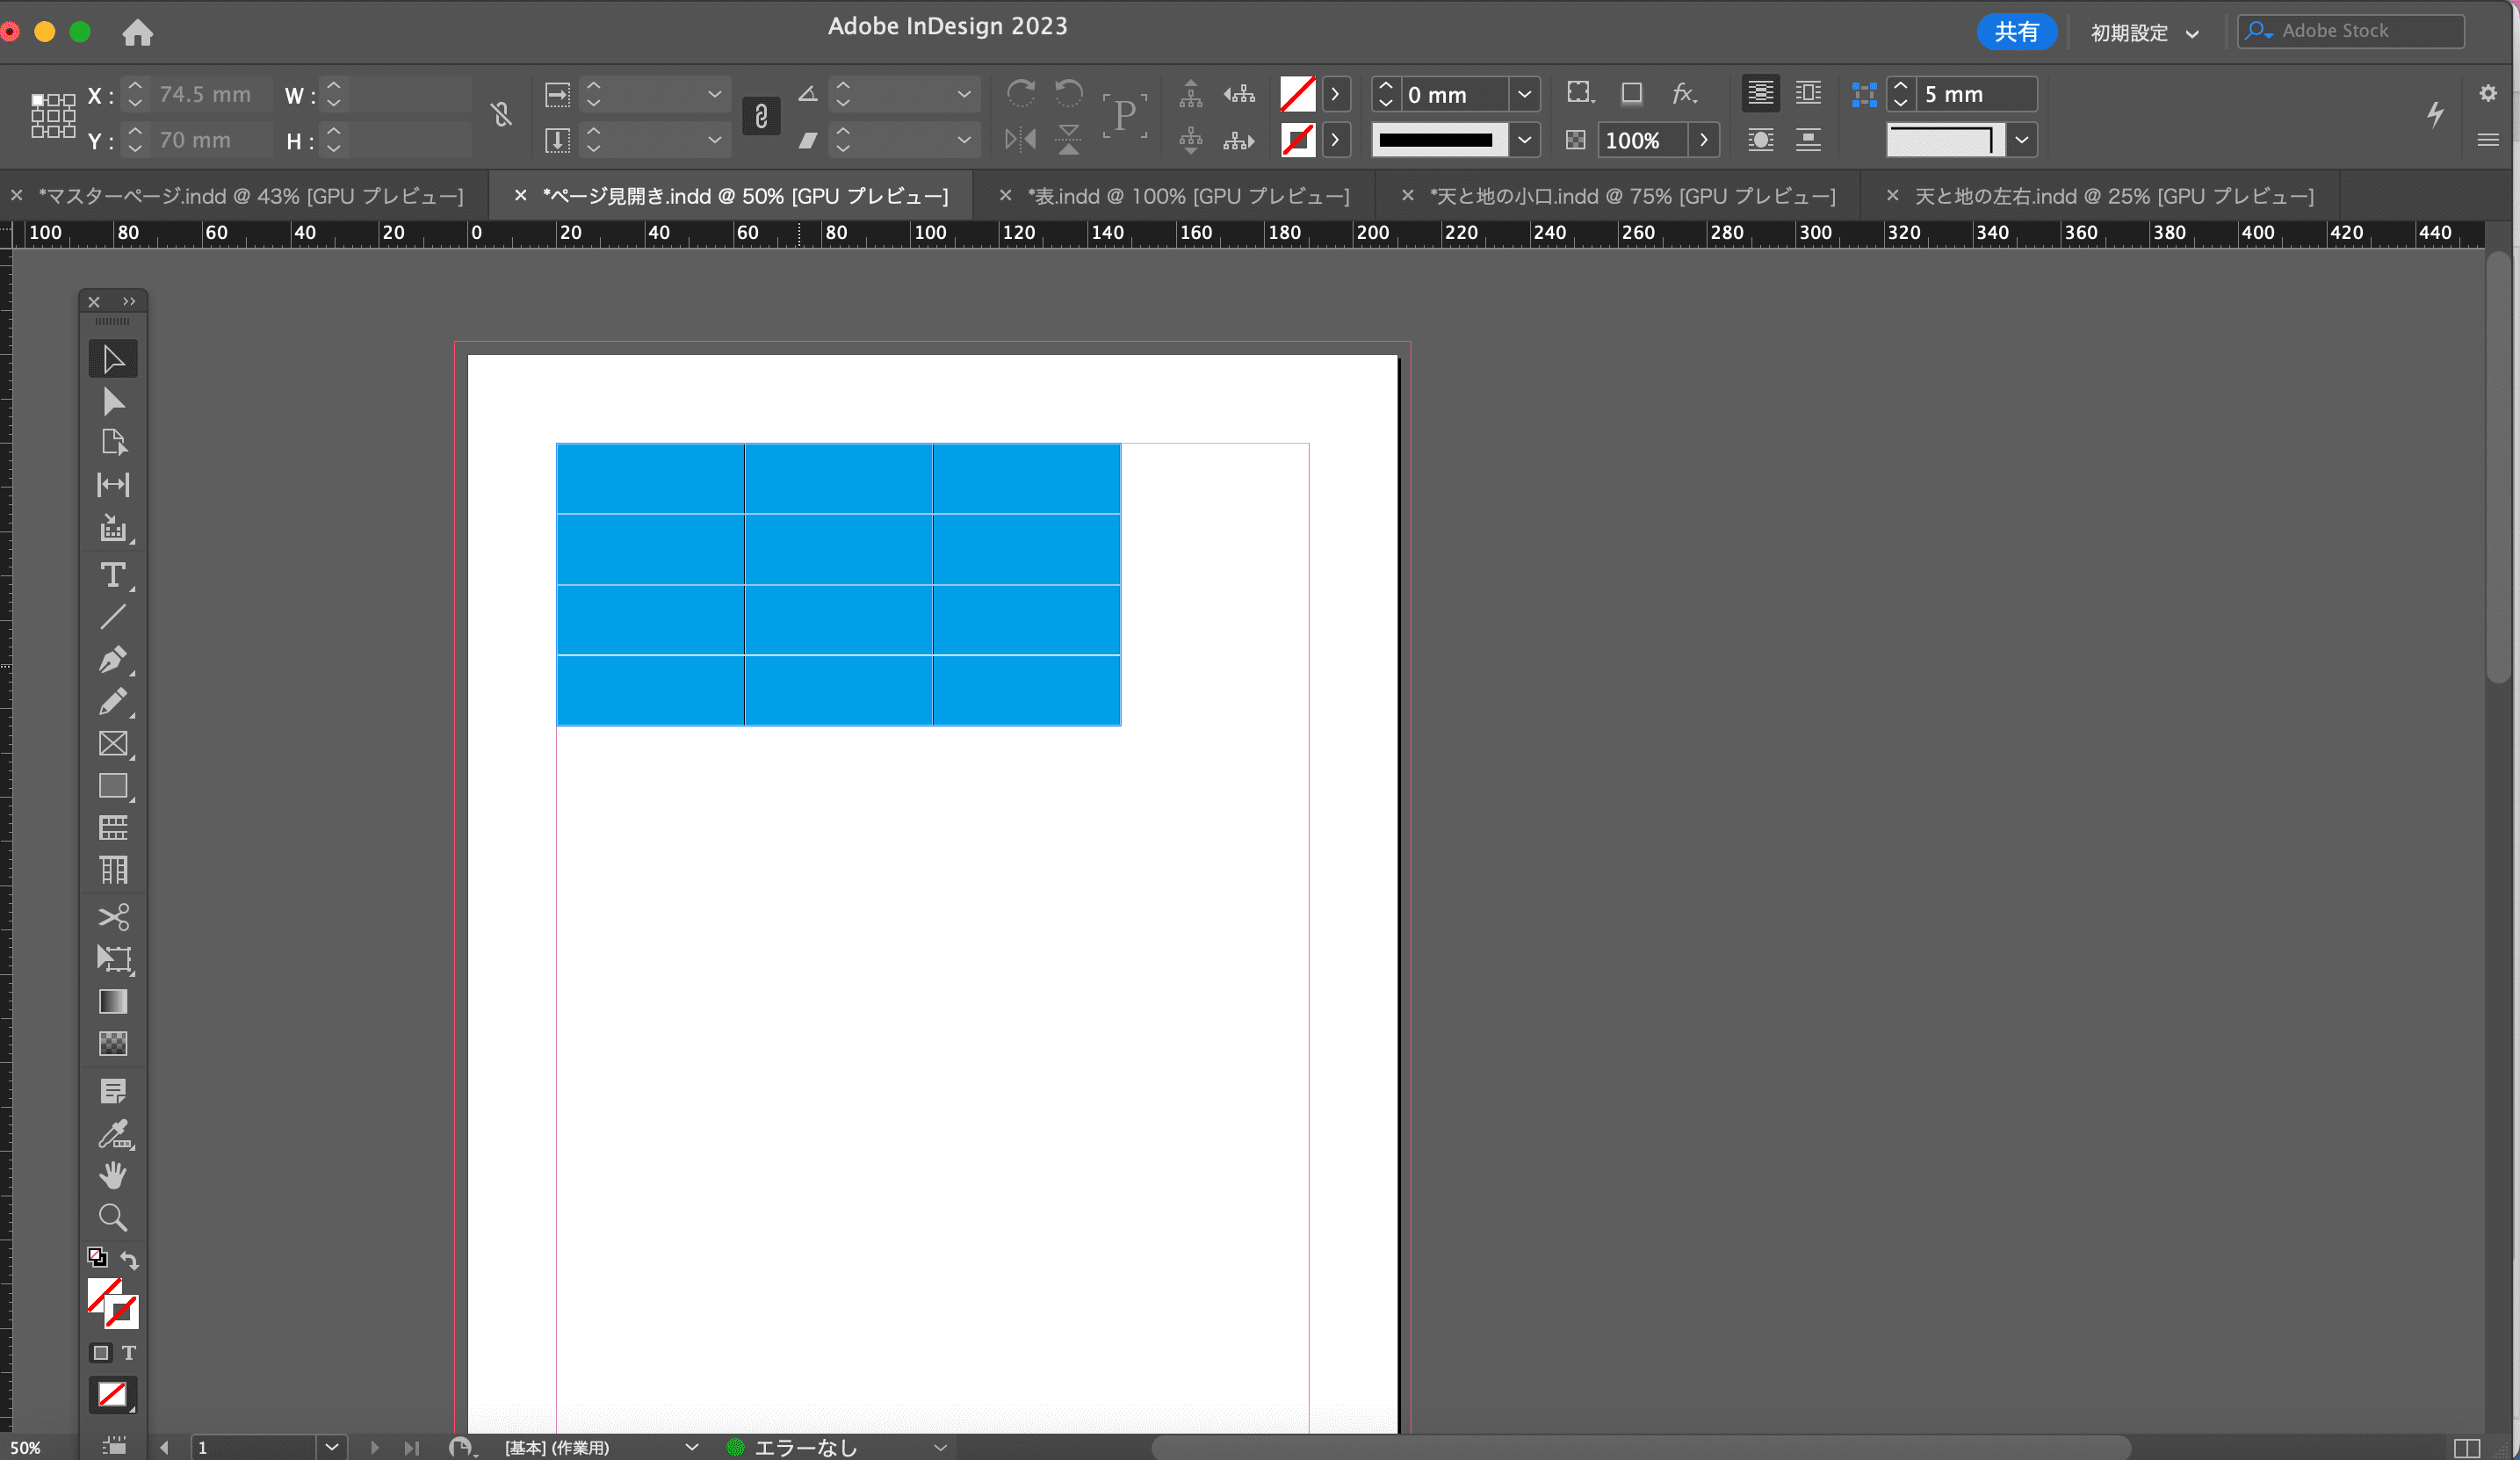Go to the previous page arrow
Screen dimensions: 2520x1460
[x=164, y=1447]
